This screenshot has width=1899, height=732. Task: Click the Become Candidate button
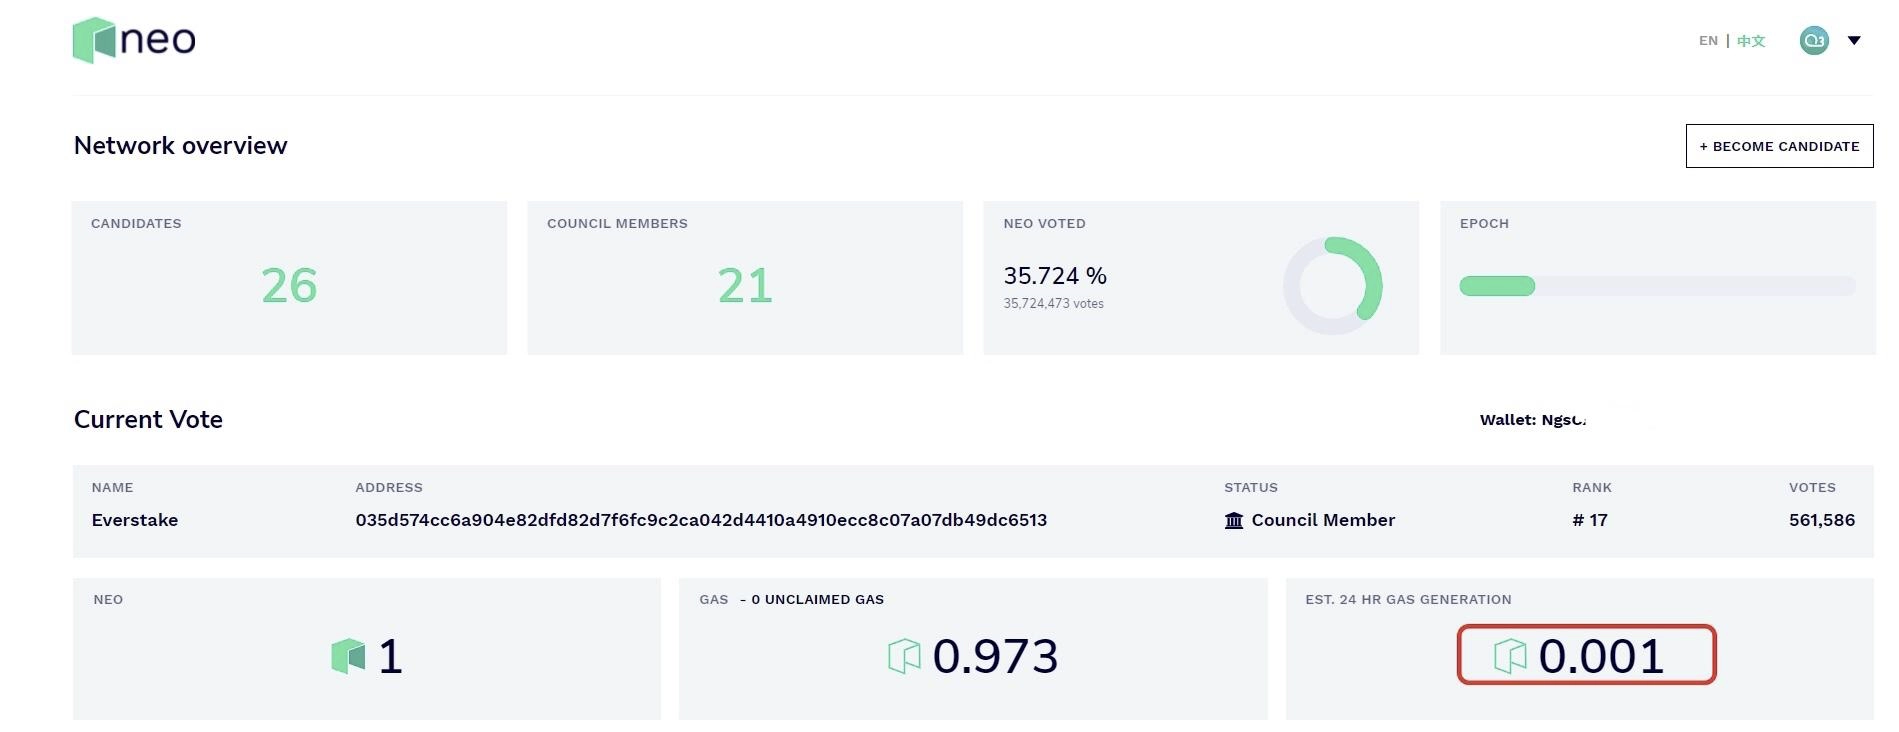[1779, 146]
